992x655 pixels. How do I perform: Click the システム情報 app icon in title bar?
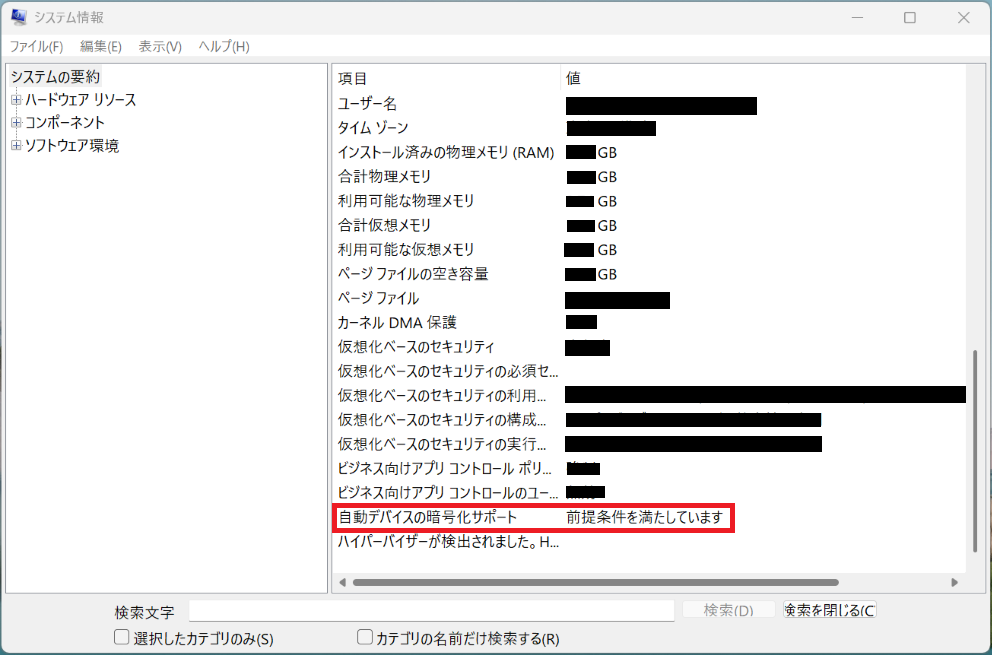[19, 17]
